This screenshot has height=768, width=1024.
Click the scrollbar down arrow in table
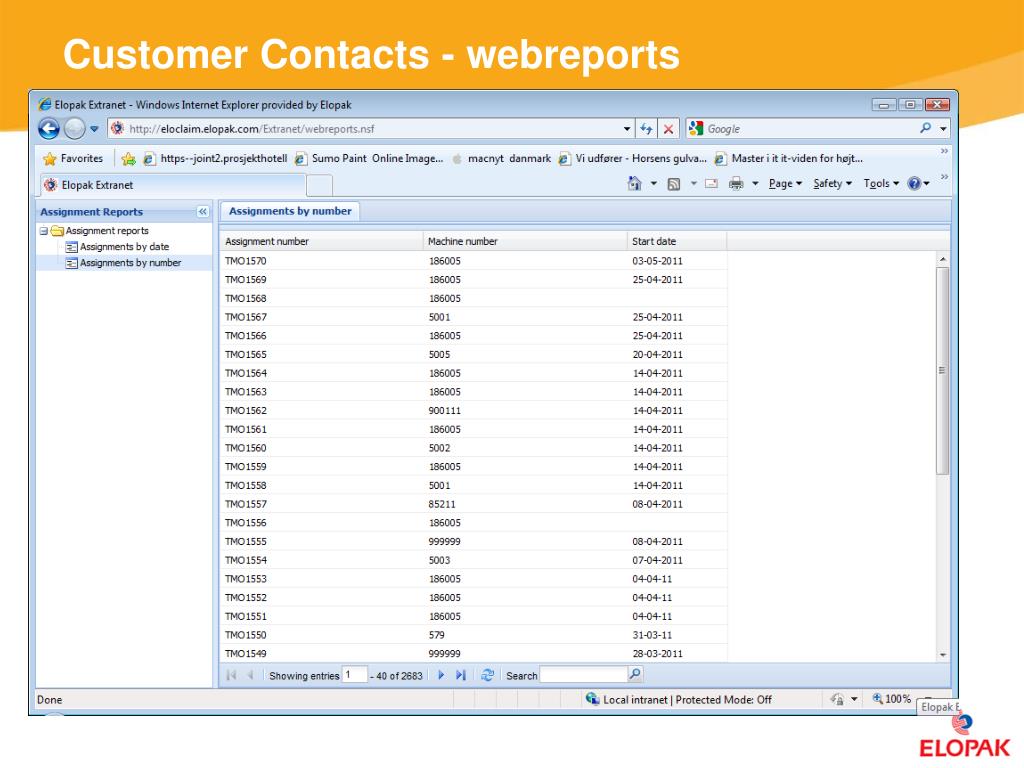(942, 655)
